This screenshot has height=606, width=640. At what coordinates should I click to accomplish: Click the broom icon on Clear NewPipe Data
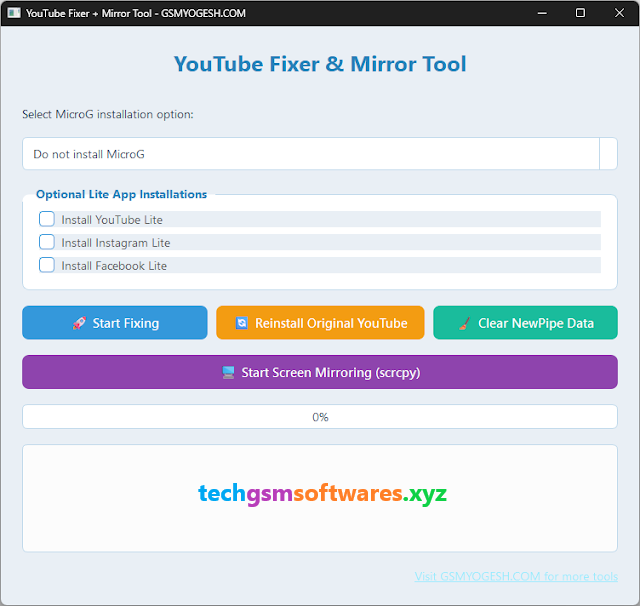click(x=464, y=323)
